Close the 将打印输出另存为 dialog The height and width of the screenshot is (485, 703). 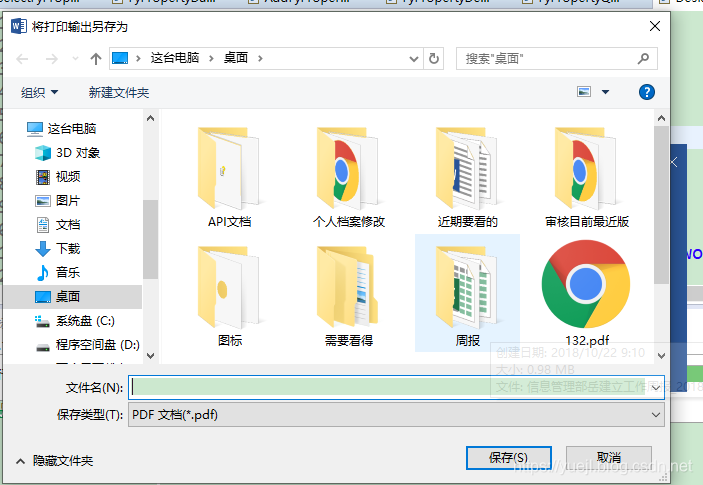(x=655, y=26)
